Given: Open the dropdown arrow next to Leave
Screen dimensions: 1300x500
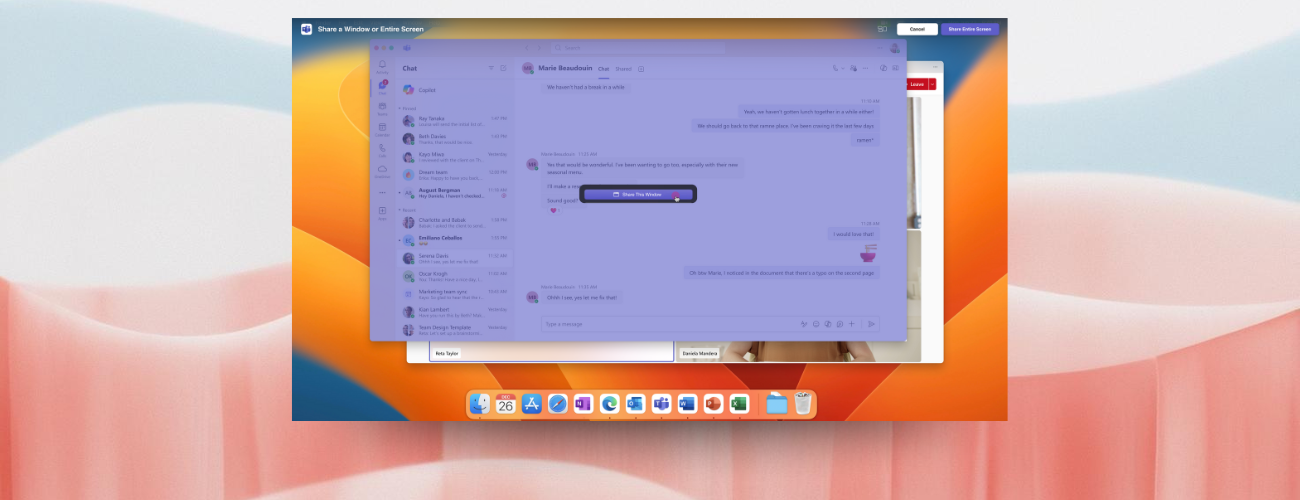Looking at the screenshot, I should (x=933, y=85).
